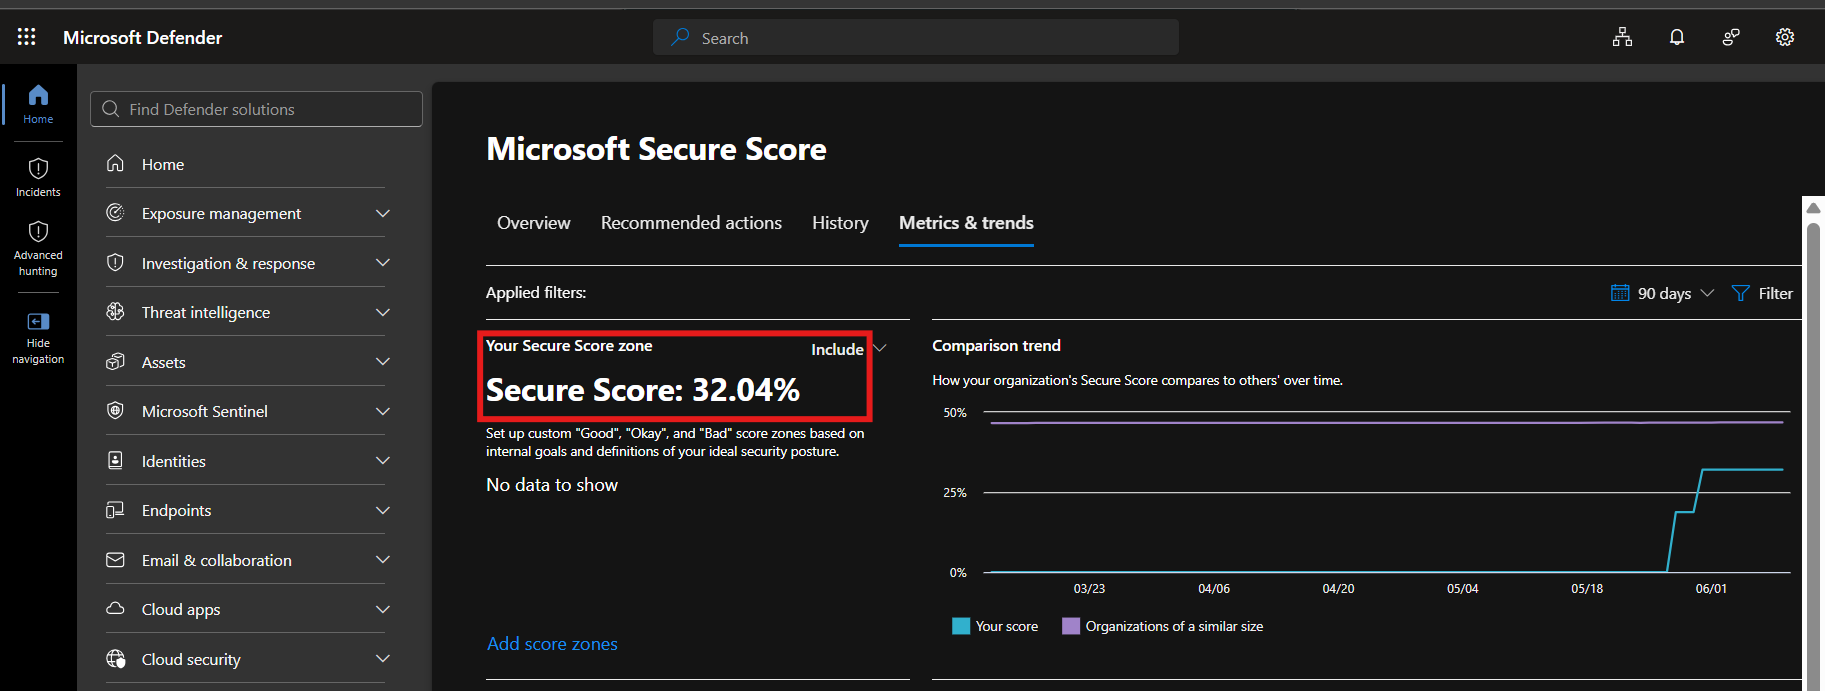Expand Cloud security chevron

pos(382,659)
